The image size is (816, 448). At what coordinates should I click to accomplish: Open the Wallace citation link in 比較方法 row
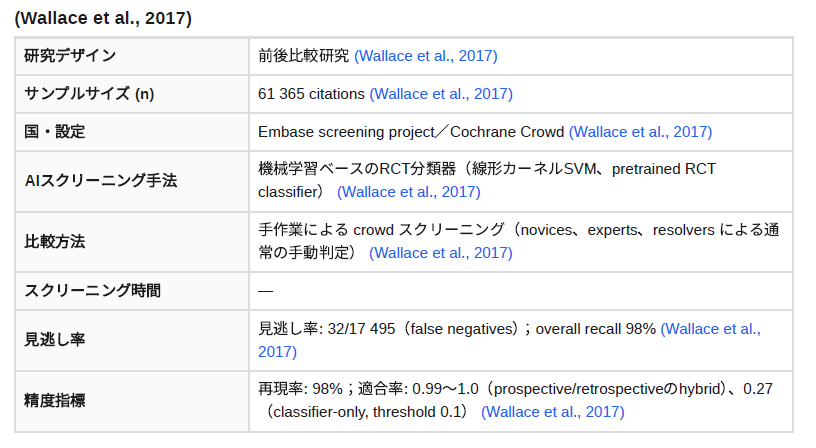point(441,252)
